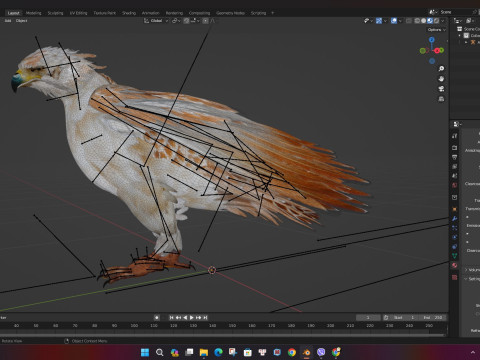Click the Play animation button

[192, 318]
